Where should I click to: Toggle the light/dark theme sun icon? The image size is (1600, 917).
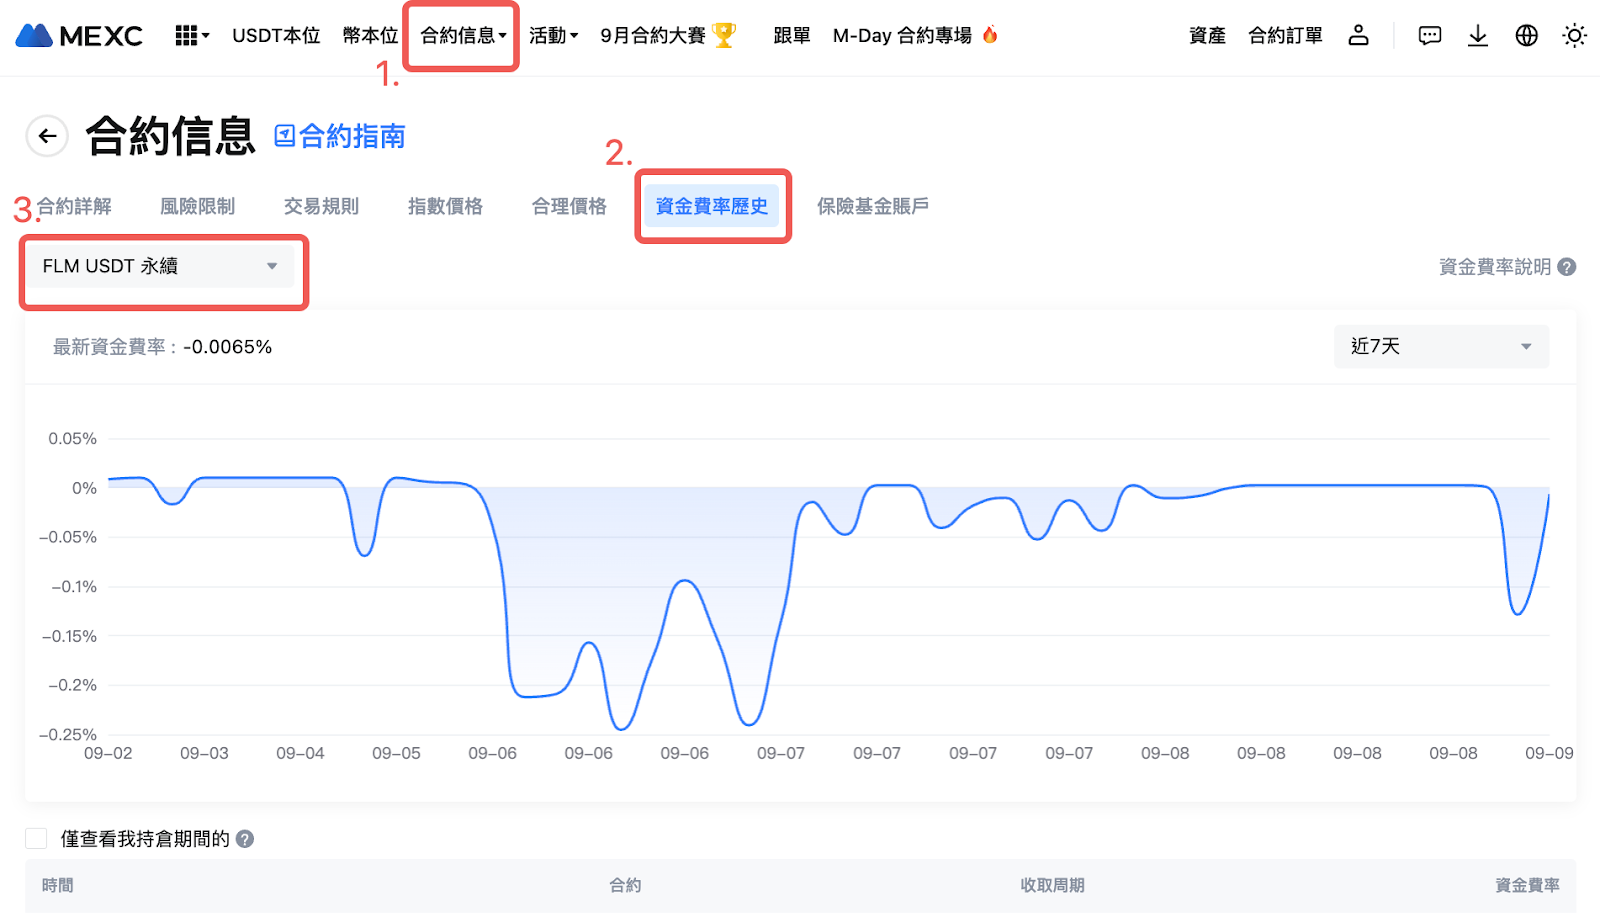click(x=1574, y=36)
